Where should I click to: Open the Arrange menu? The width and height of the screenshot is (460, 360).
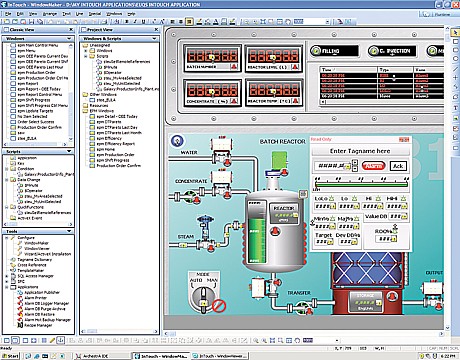[x=50, y=14]
